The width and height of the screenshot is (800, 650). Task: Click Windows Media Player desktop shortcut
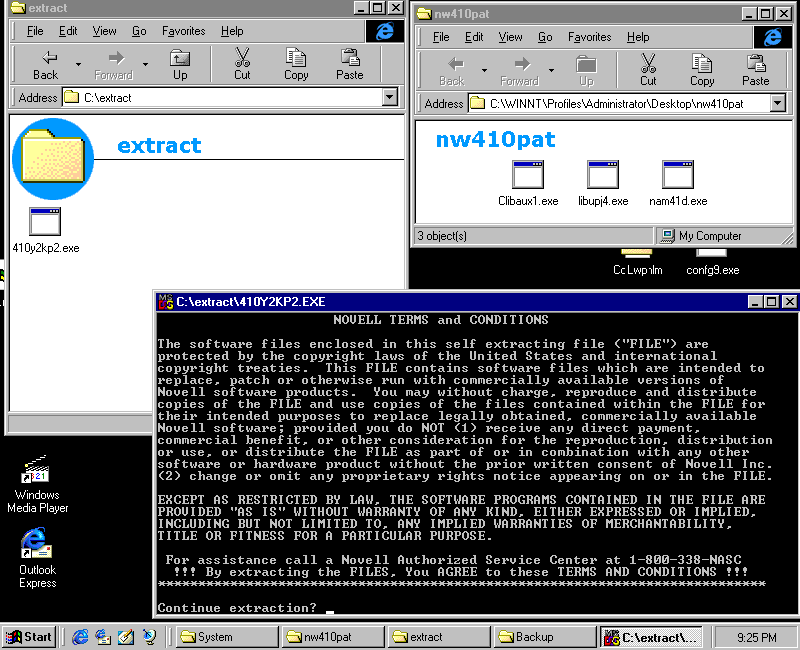click(x=37, y=484)
